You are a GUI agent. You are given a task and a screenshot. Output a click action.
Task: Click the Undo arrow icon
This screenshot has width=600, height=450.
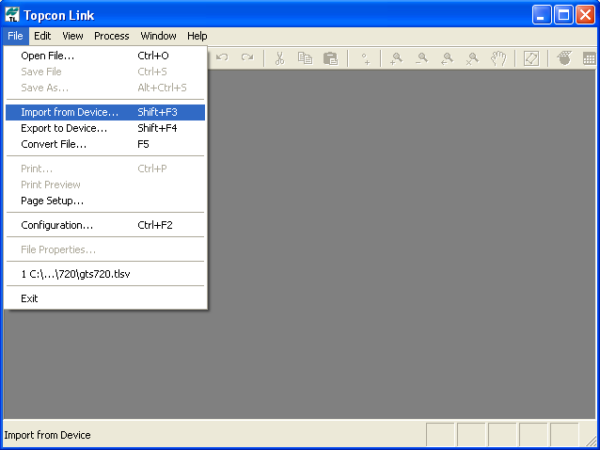[x=222, y=59]
